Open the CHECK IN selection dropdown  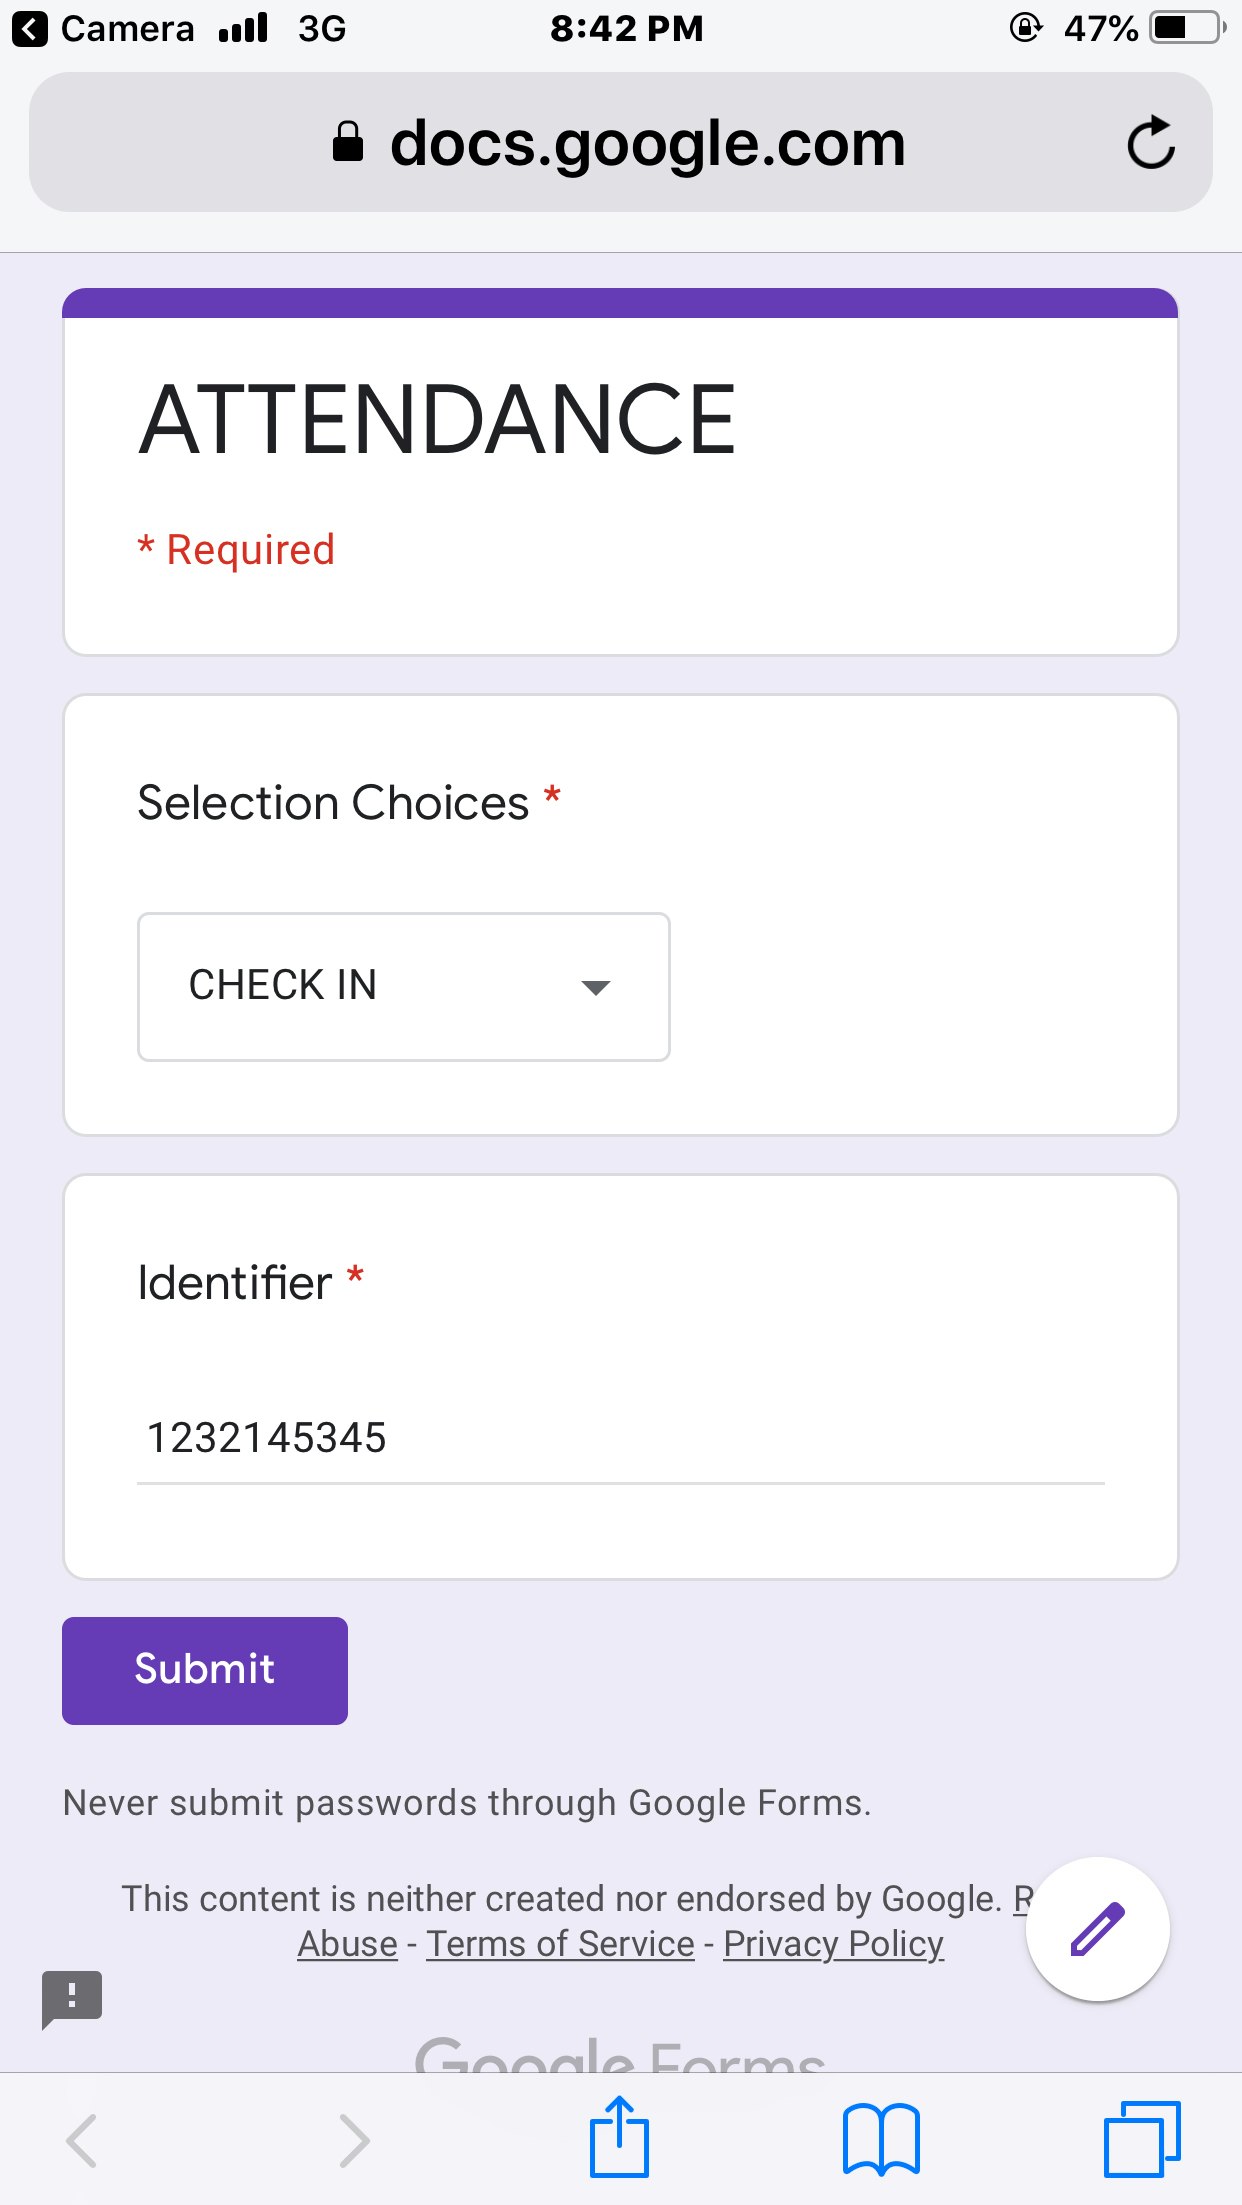[x=402, y=985]
